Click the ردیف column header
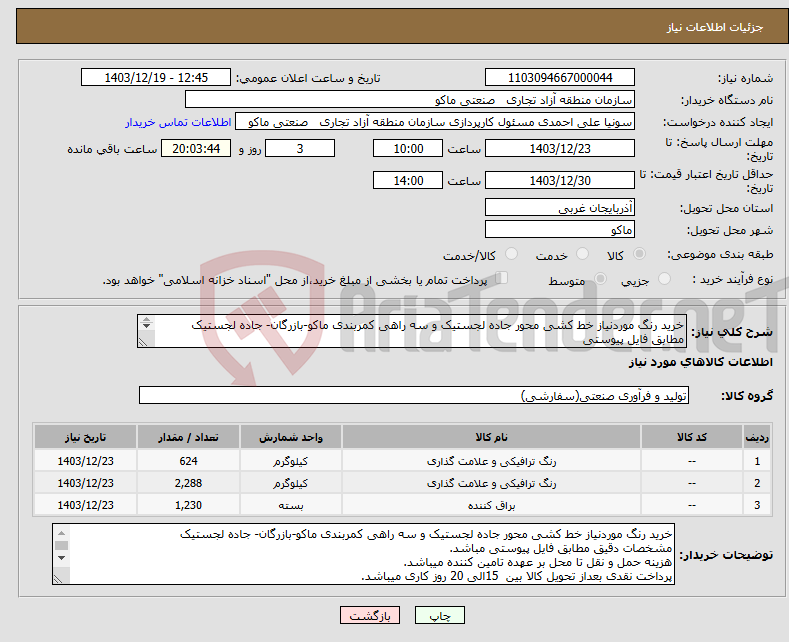The image size is (789, 642). tap(757, 437)
